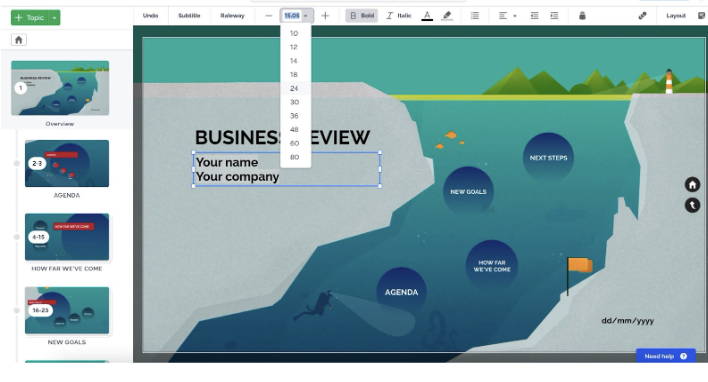The width and height of the screenshot is (708, 382).
Task: Select the AGENDA slide thumbnail
Action: (67, 163)
